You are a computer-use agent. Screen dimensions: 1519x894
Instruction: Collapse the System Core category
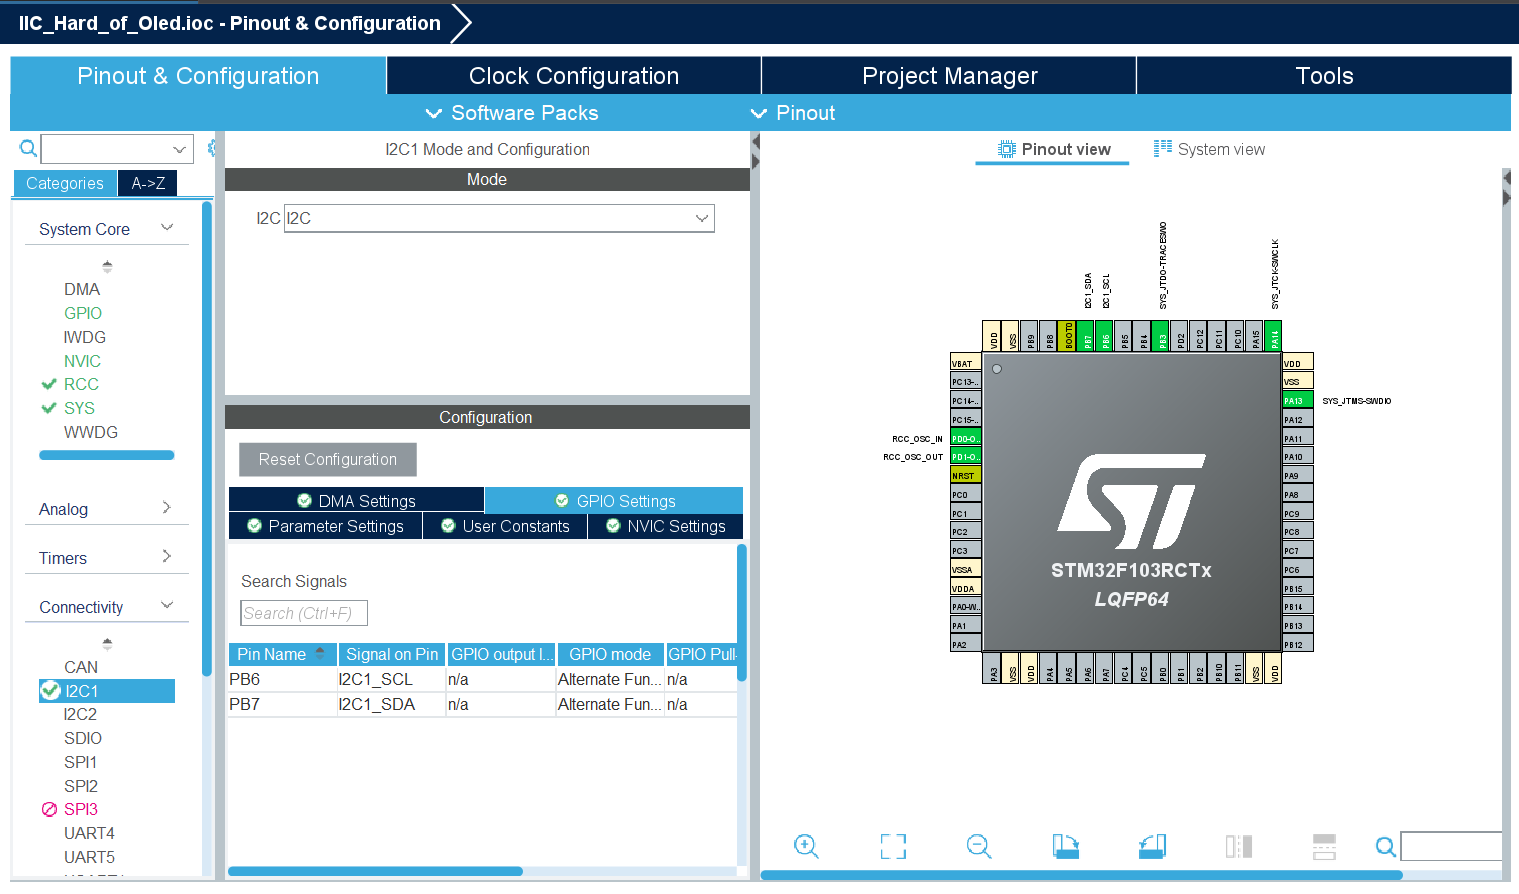coord(167,228)
